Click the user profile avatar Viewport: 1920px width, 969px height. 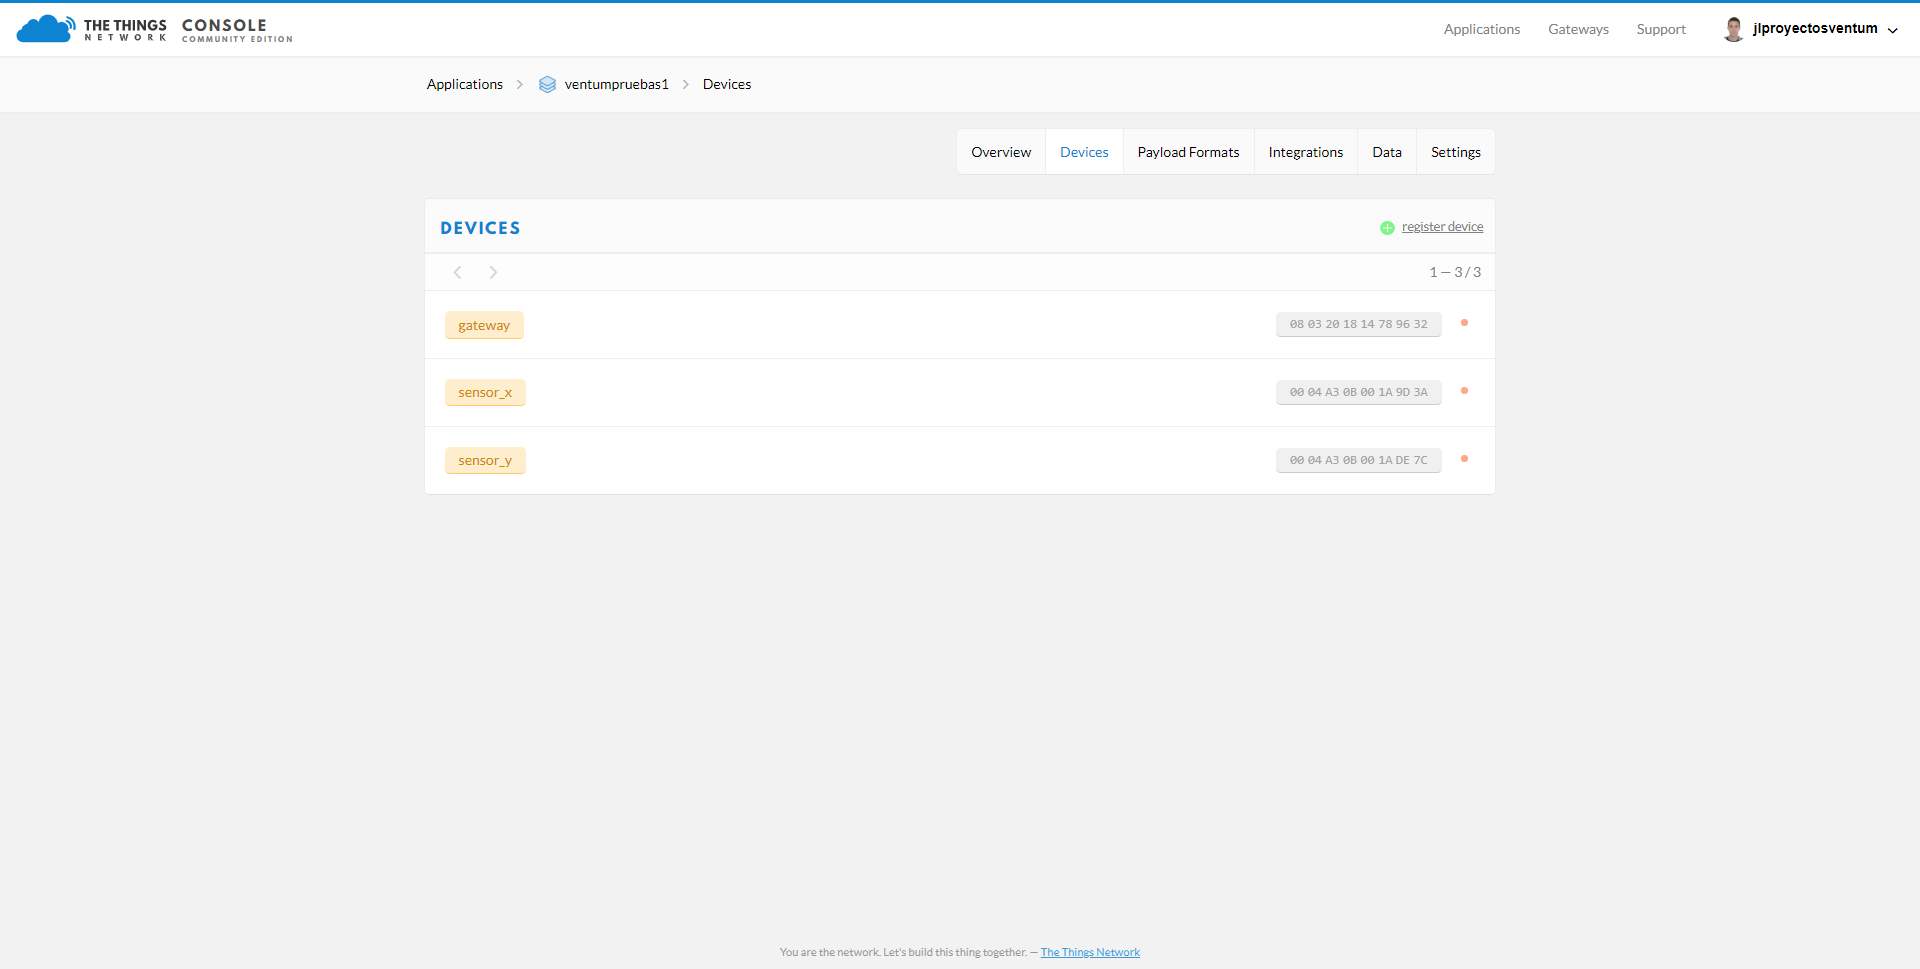[1733, 29]
